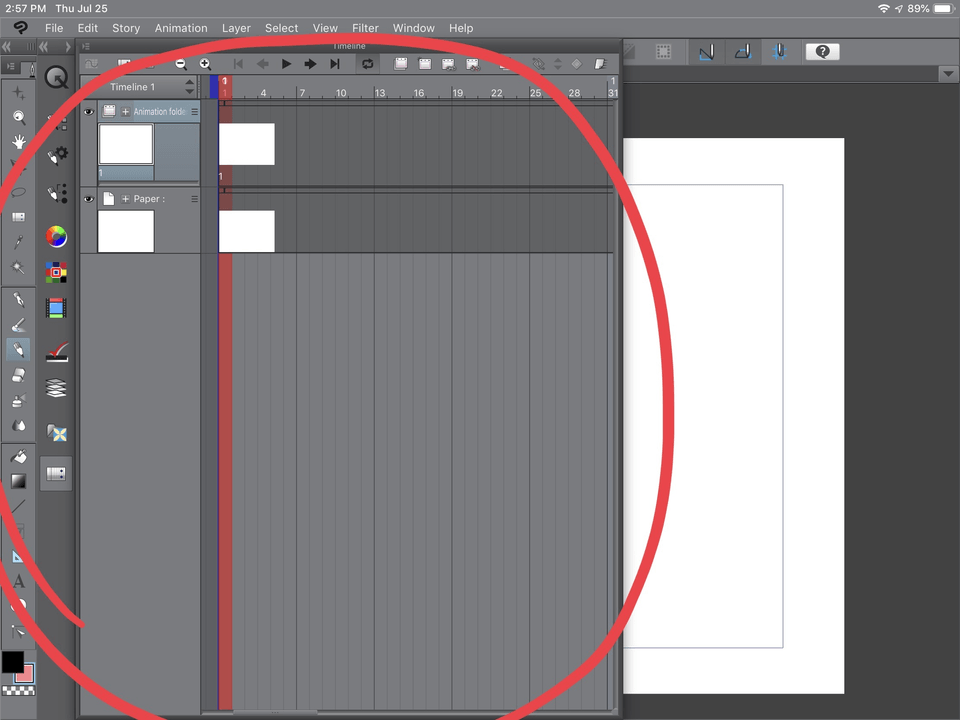This screenshot has height=720, width=960.
Task: Select the Pen tool
Action: [19, 299]
